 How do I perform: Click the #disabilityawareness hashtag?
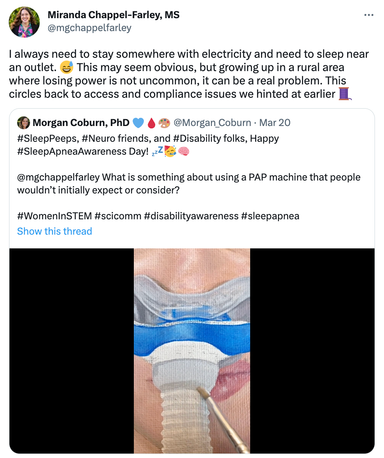tap(191, 216)
